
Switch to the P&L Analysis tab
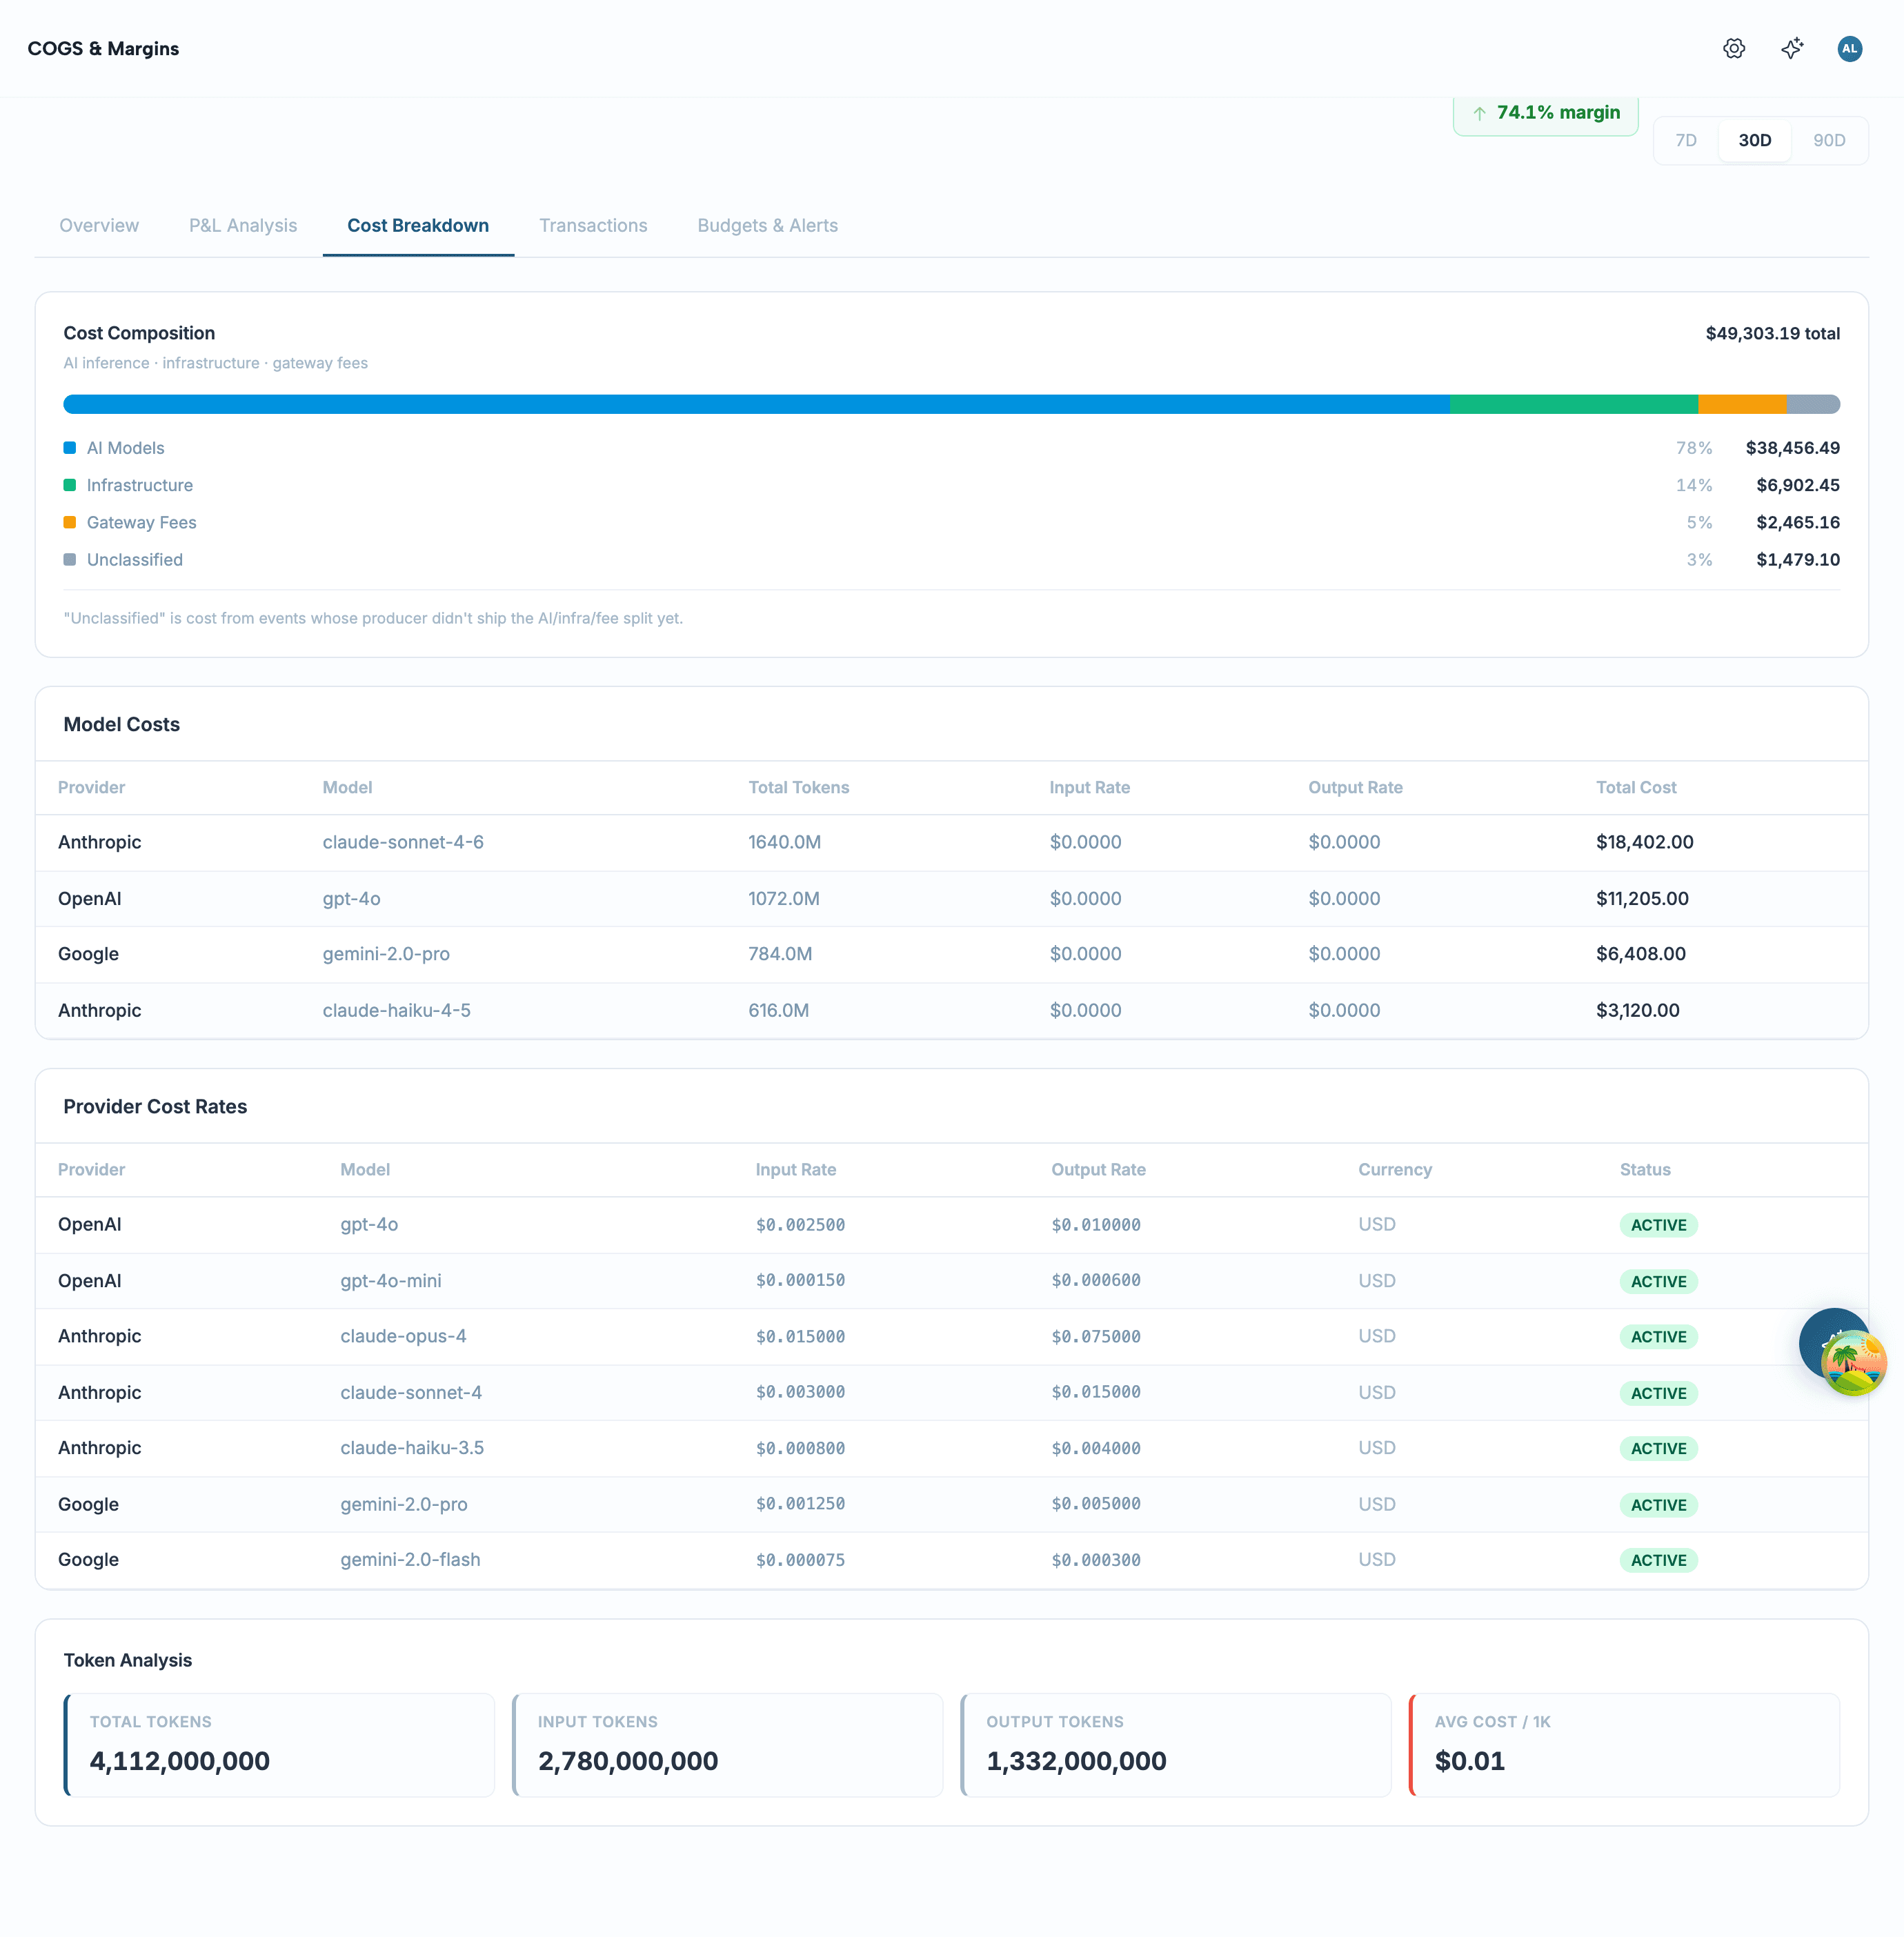(243, 225)
